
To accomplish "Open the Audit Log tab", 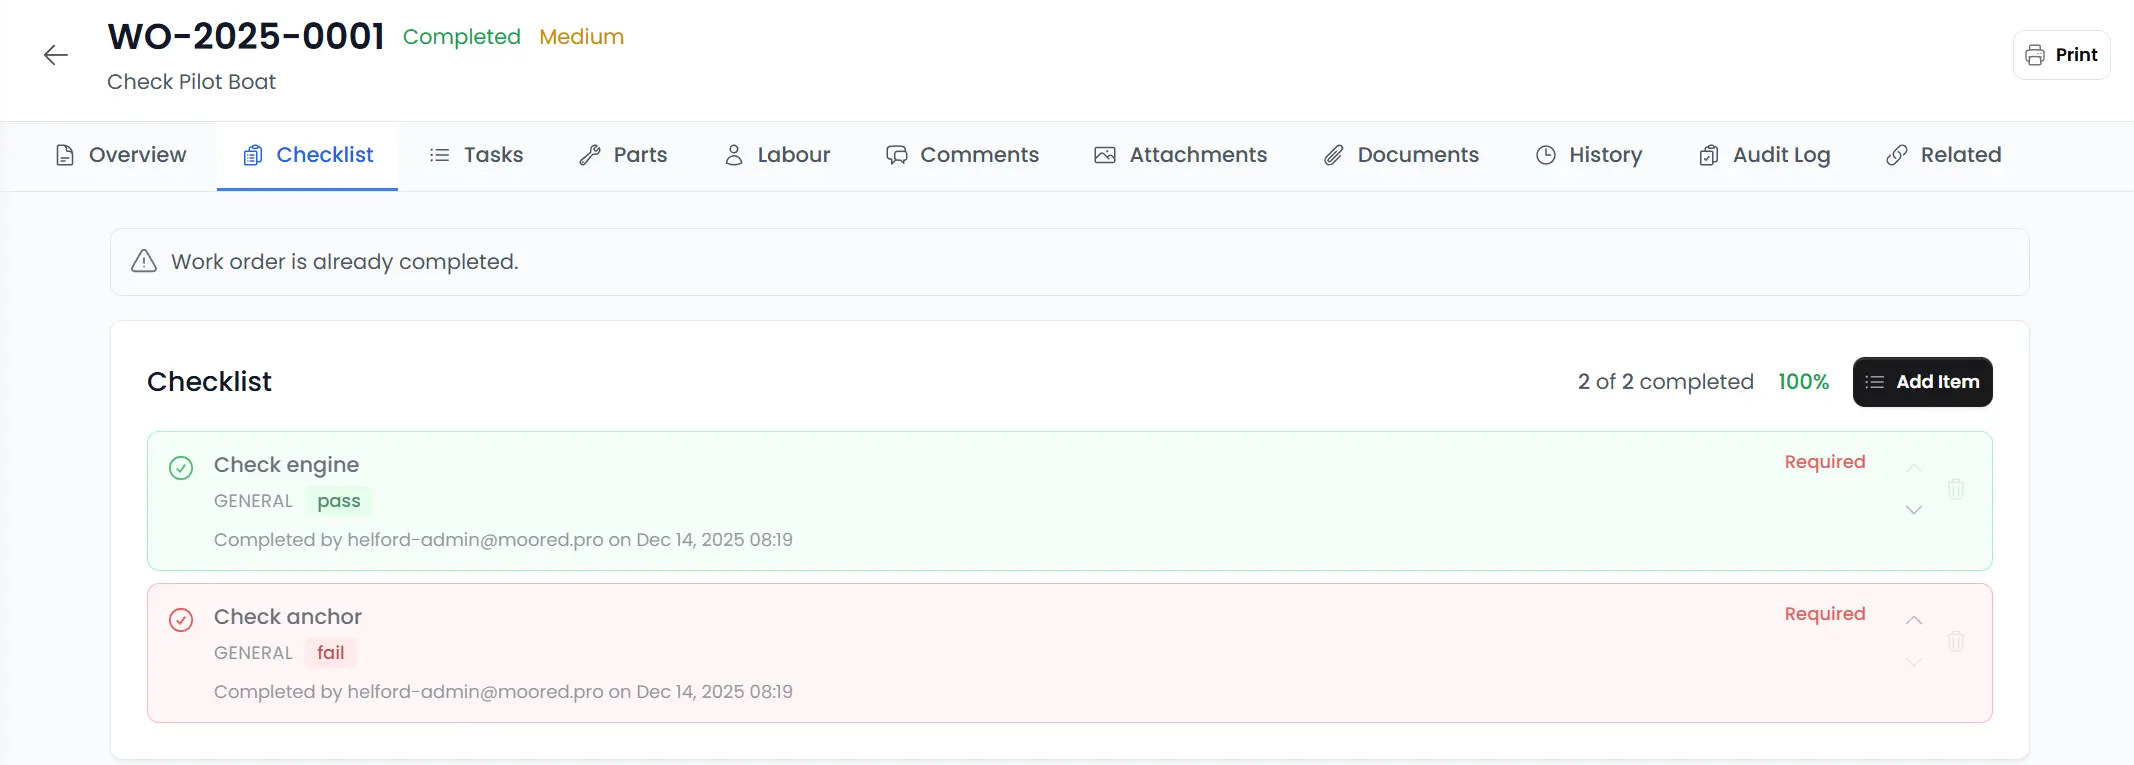I will 1764,155.
